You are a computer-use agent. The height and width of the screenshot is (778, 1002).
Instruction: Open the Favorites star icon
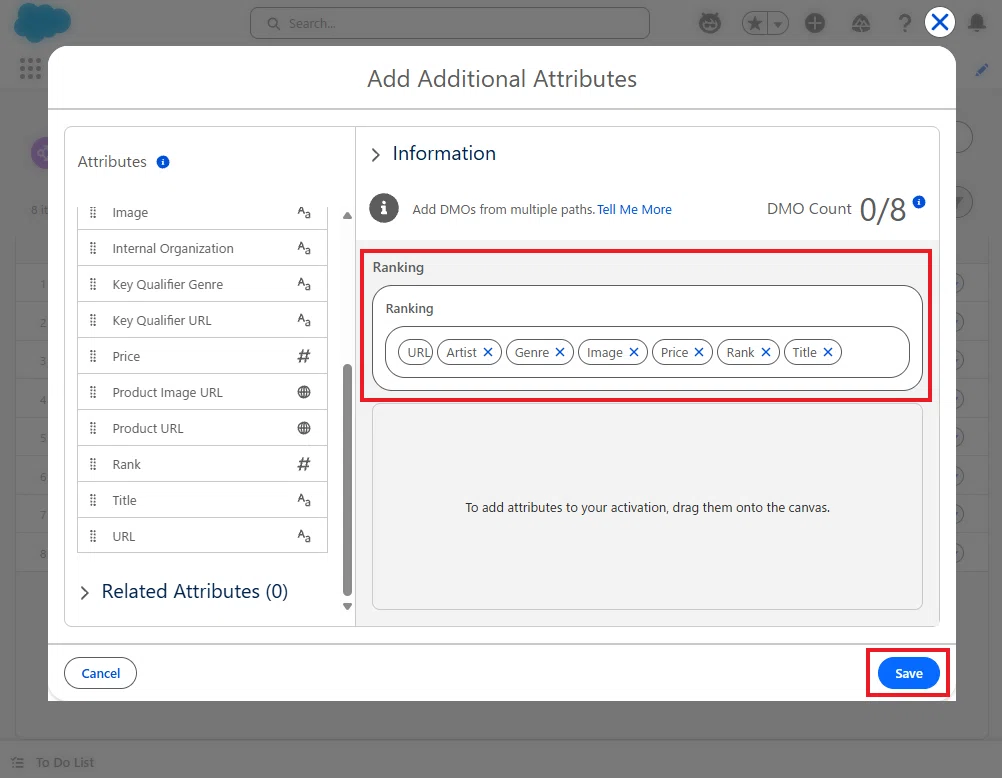pyautogui.click(x=755, y=24)
